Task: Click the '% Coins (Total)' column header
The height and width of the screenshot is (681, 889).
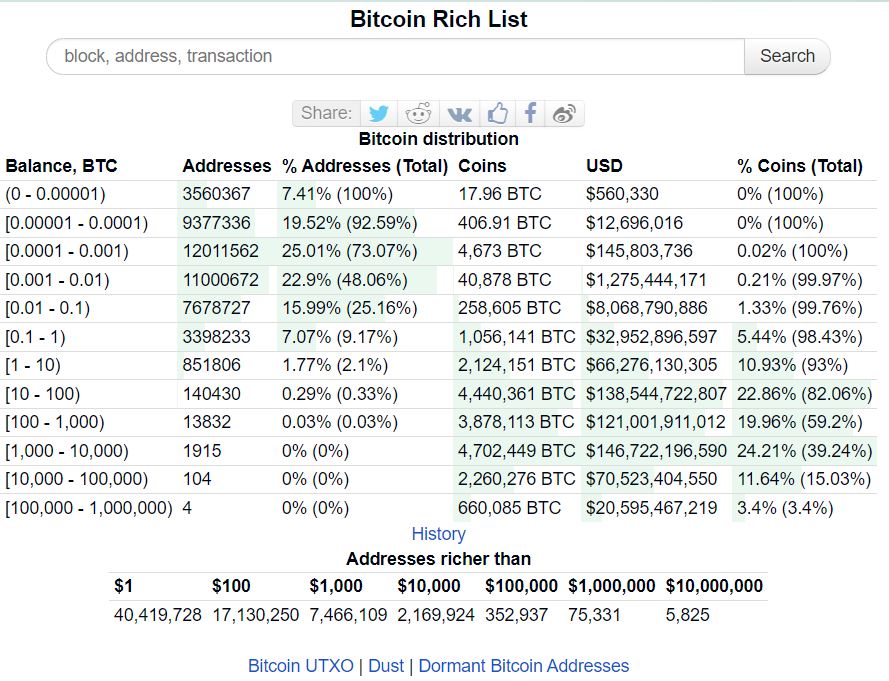Action: coord(799,166)
